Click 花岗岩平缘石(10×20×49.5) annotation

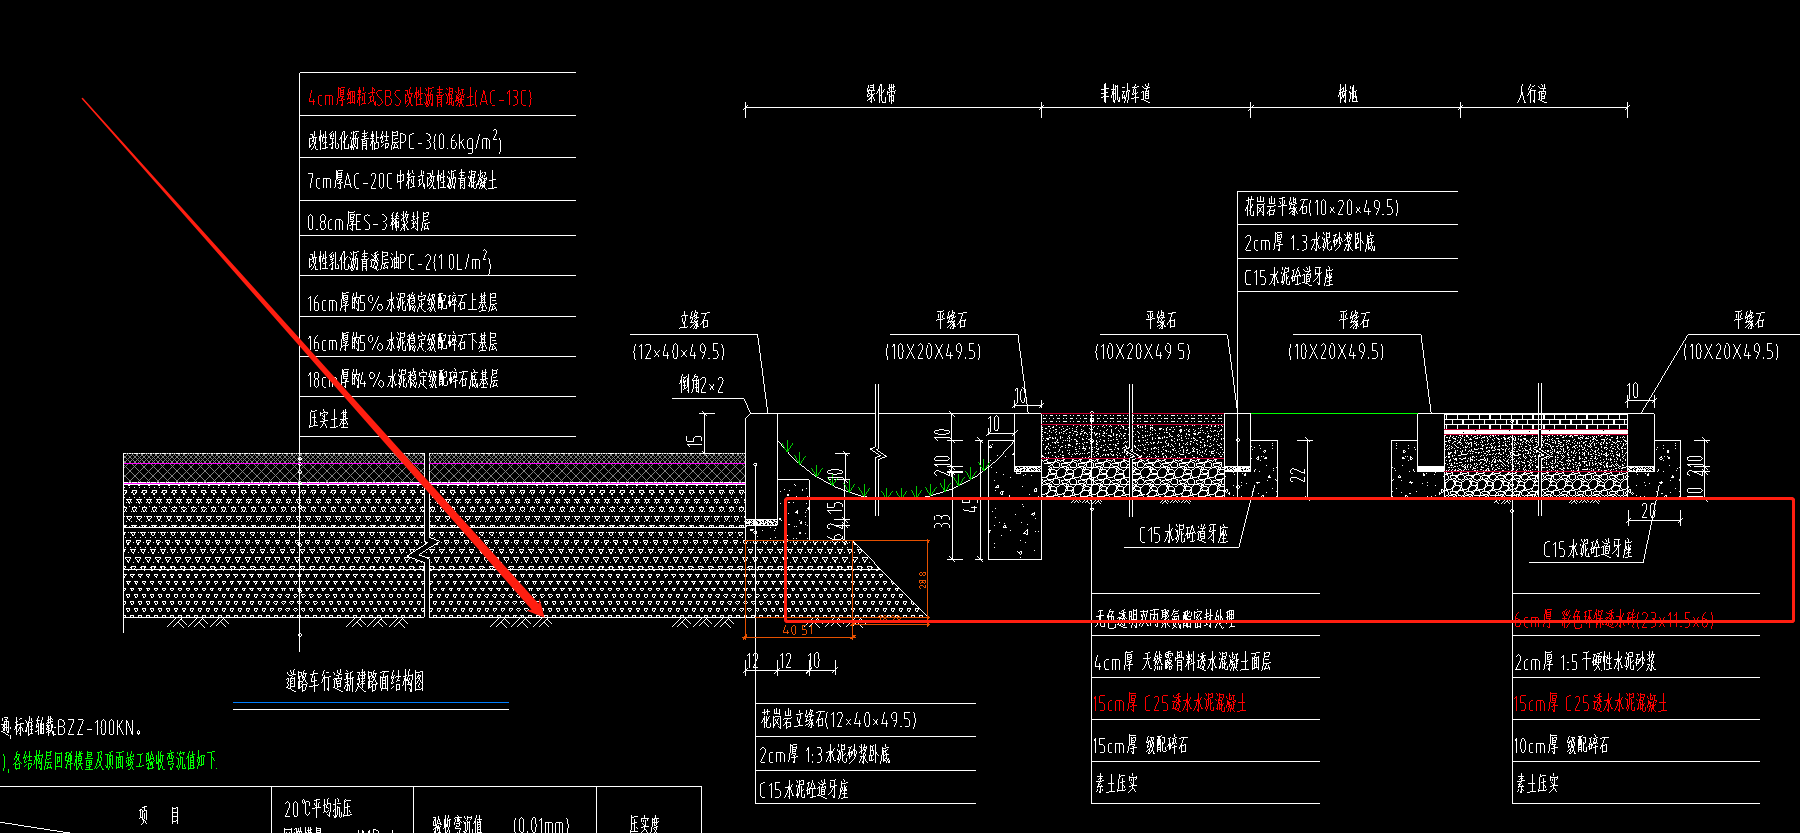(x=1322, y=207)
